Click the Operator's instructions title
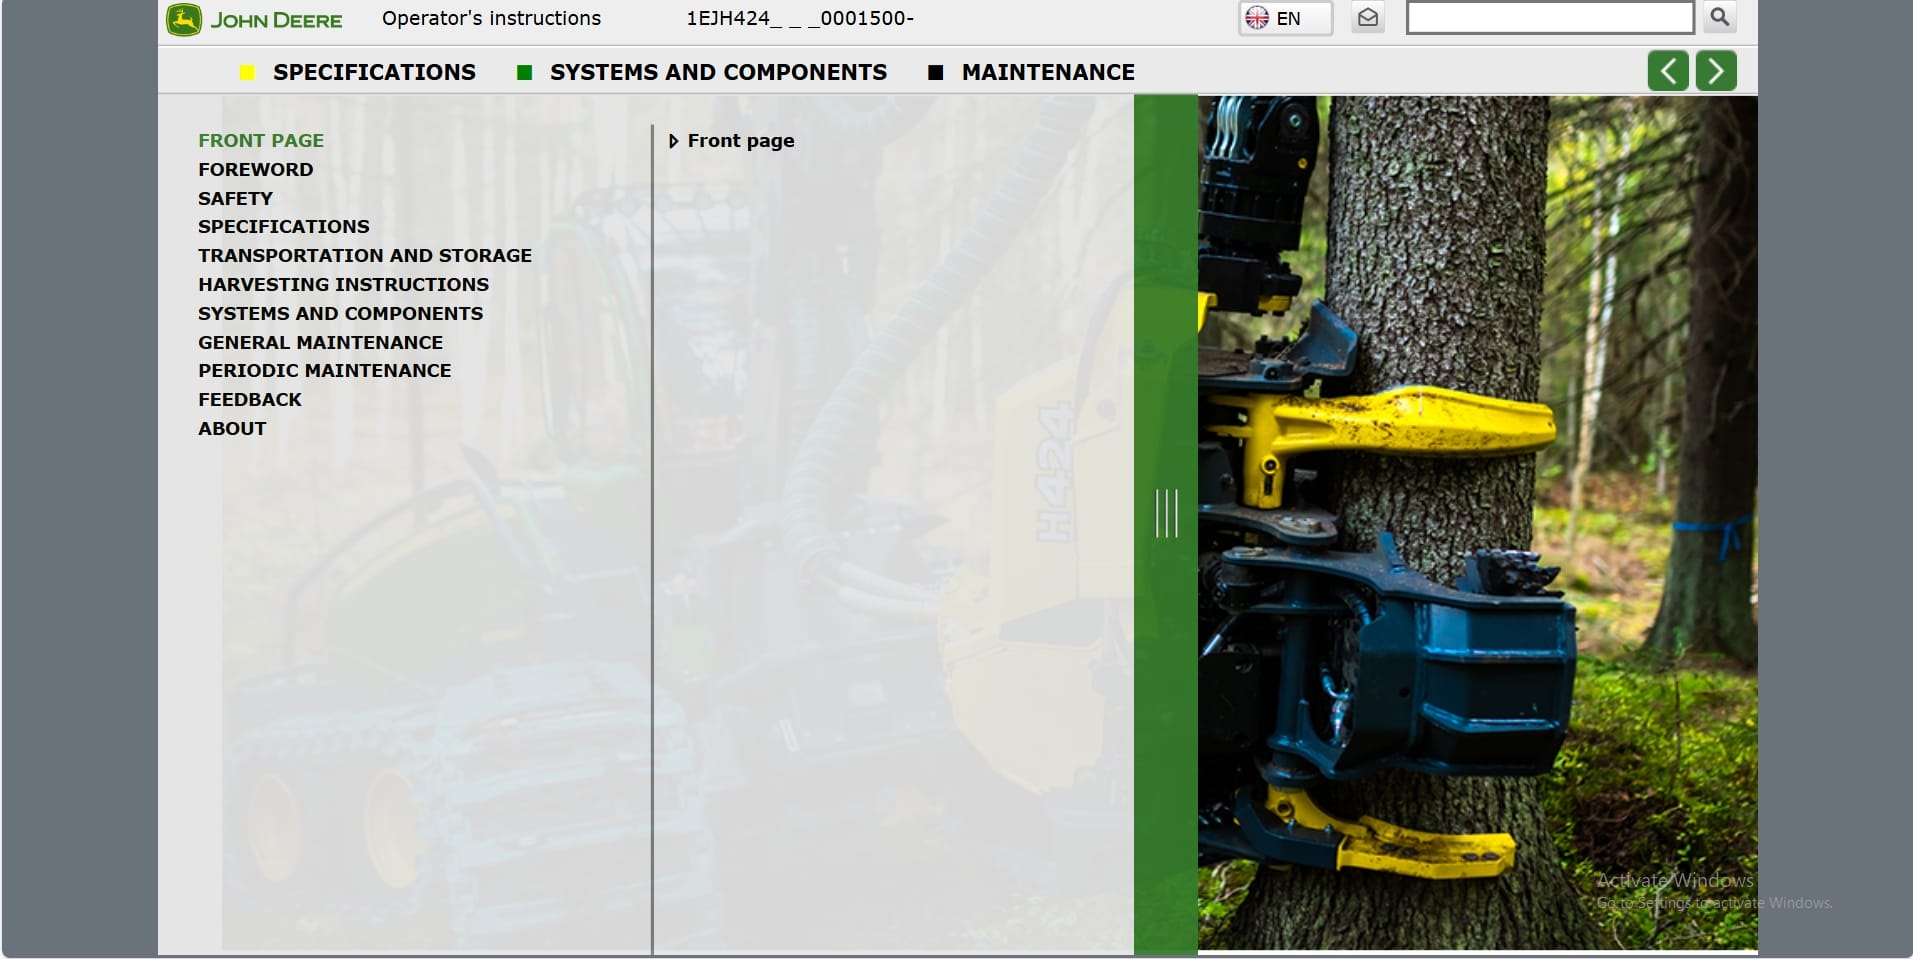The width and height of the screenshot is (1913, 959). pyautogui.click(x=491, y=18)
